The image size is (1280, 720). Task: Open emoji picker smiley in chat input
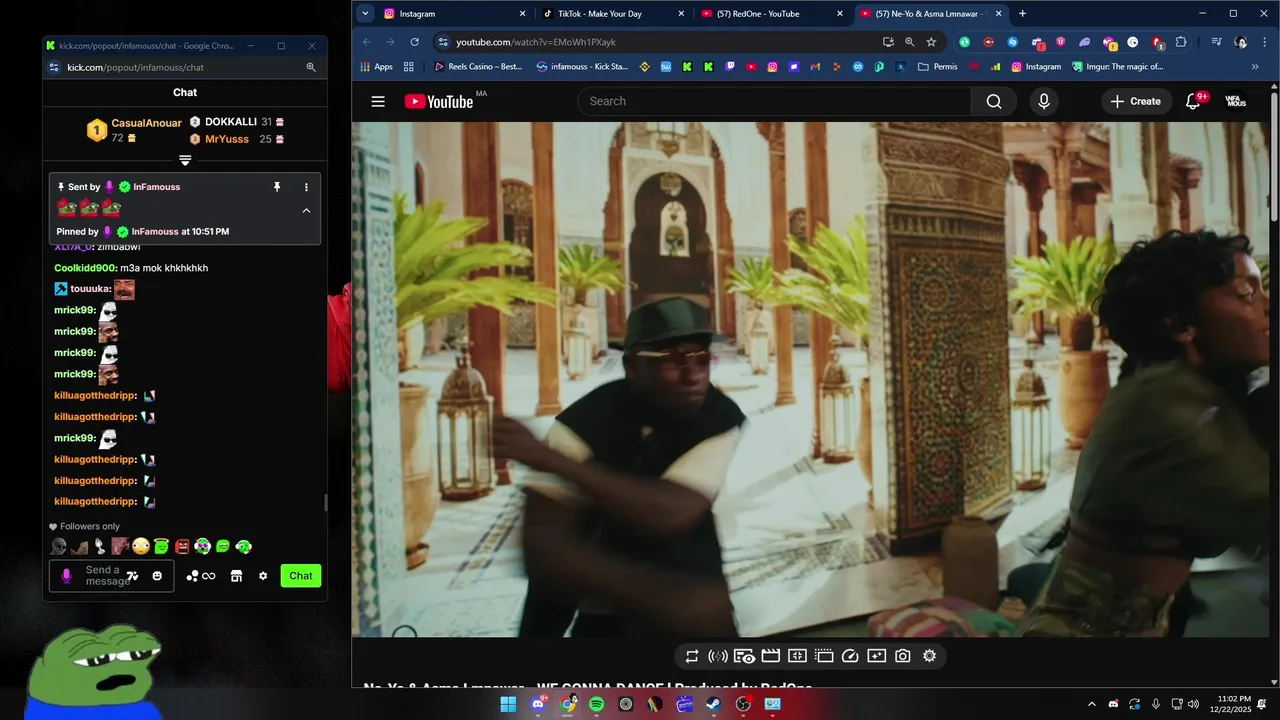[x=157, y=576]
